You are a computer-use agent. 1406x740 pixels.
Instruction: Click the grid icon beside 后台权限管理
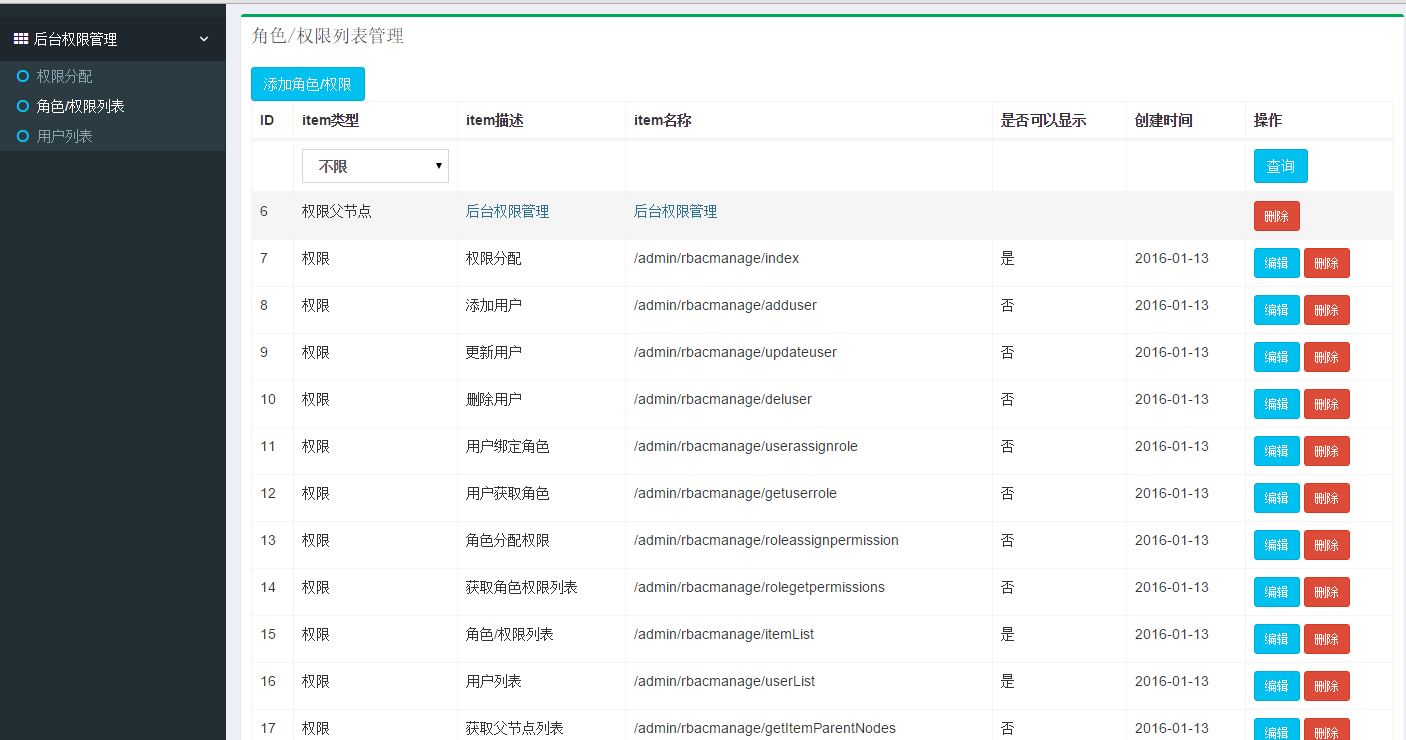click(20, 39)
